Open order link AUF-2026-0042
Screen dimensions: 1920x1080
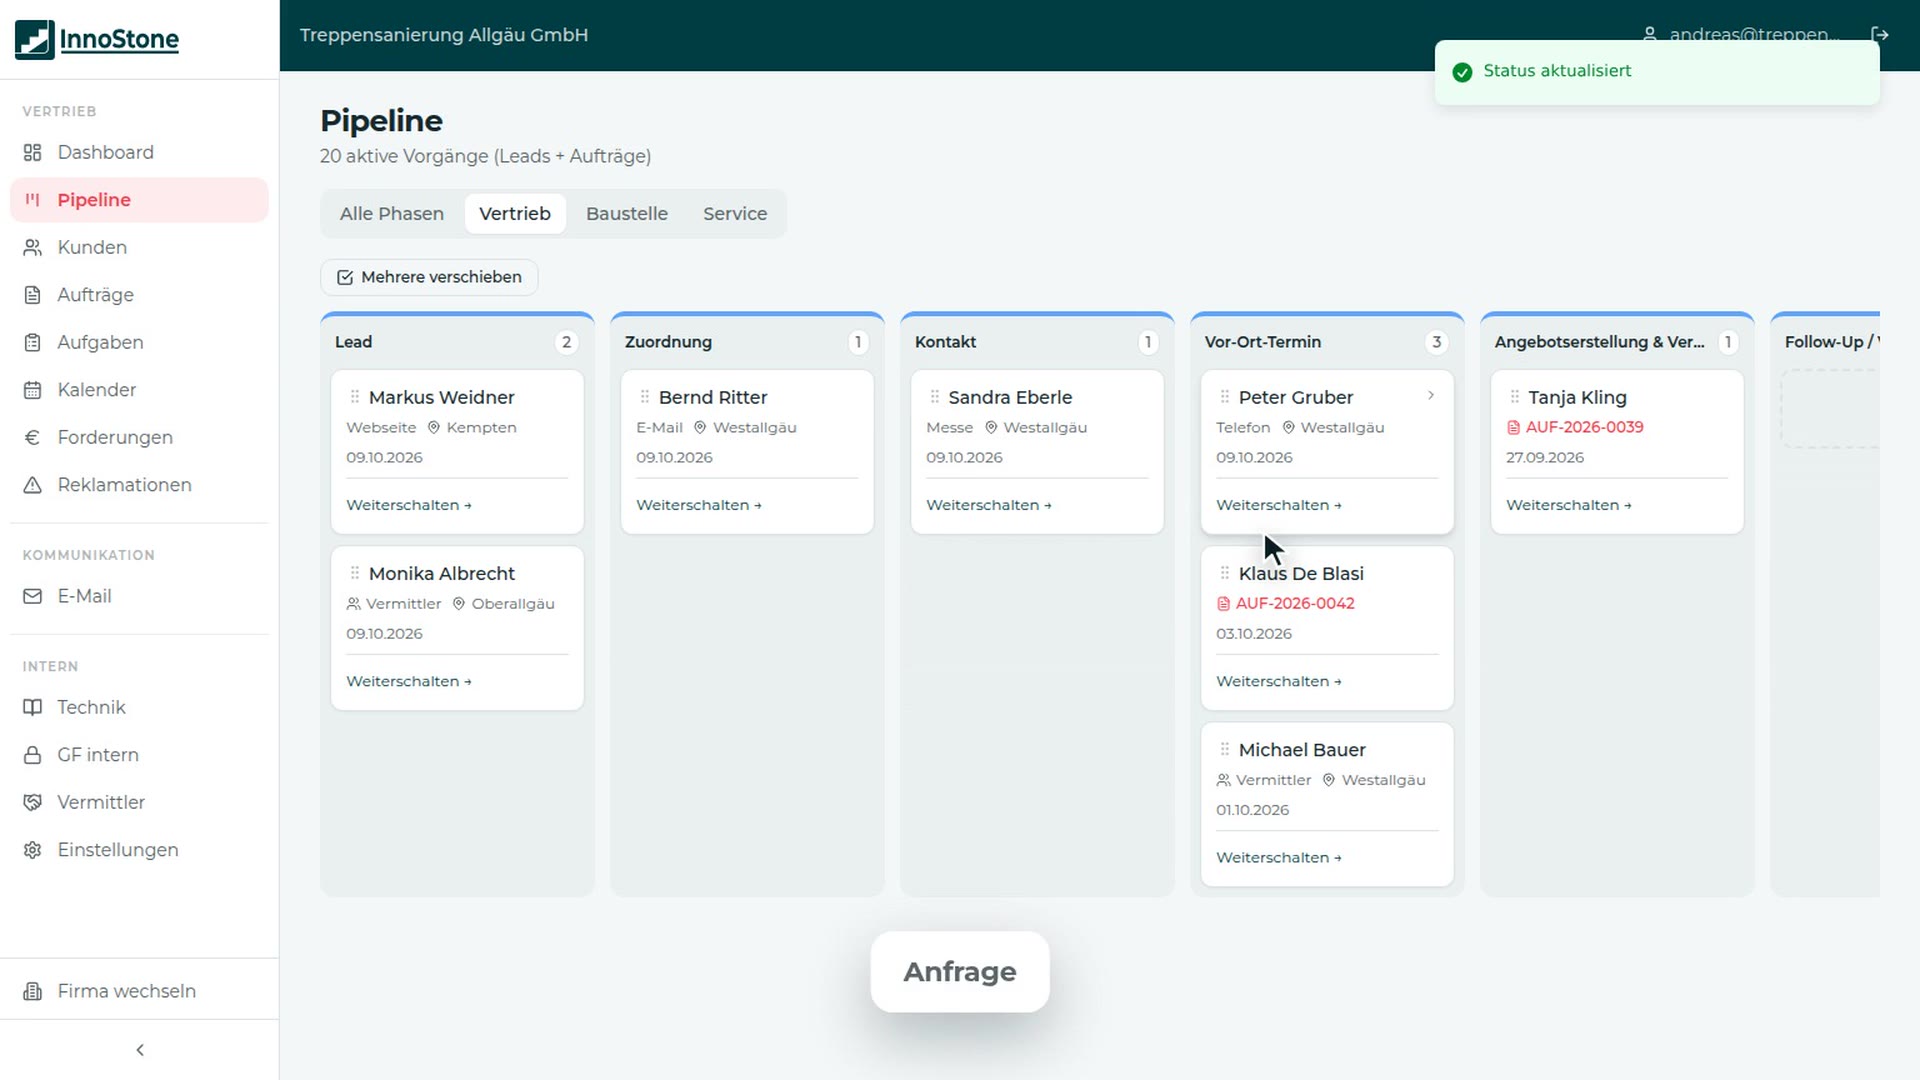pos(1295,603)
